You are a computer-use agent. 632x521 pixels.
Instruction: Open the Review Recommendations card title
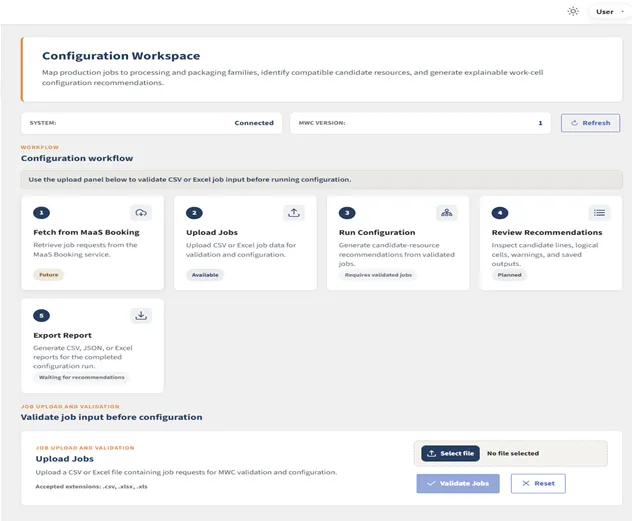click(547, 232)
